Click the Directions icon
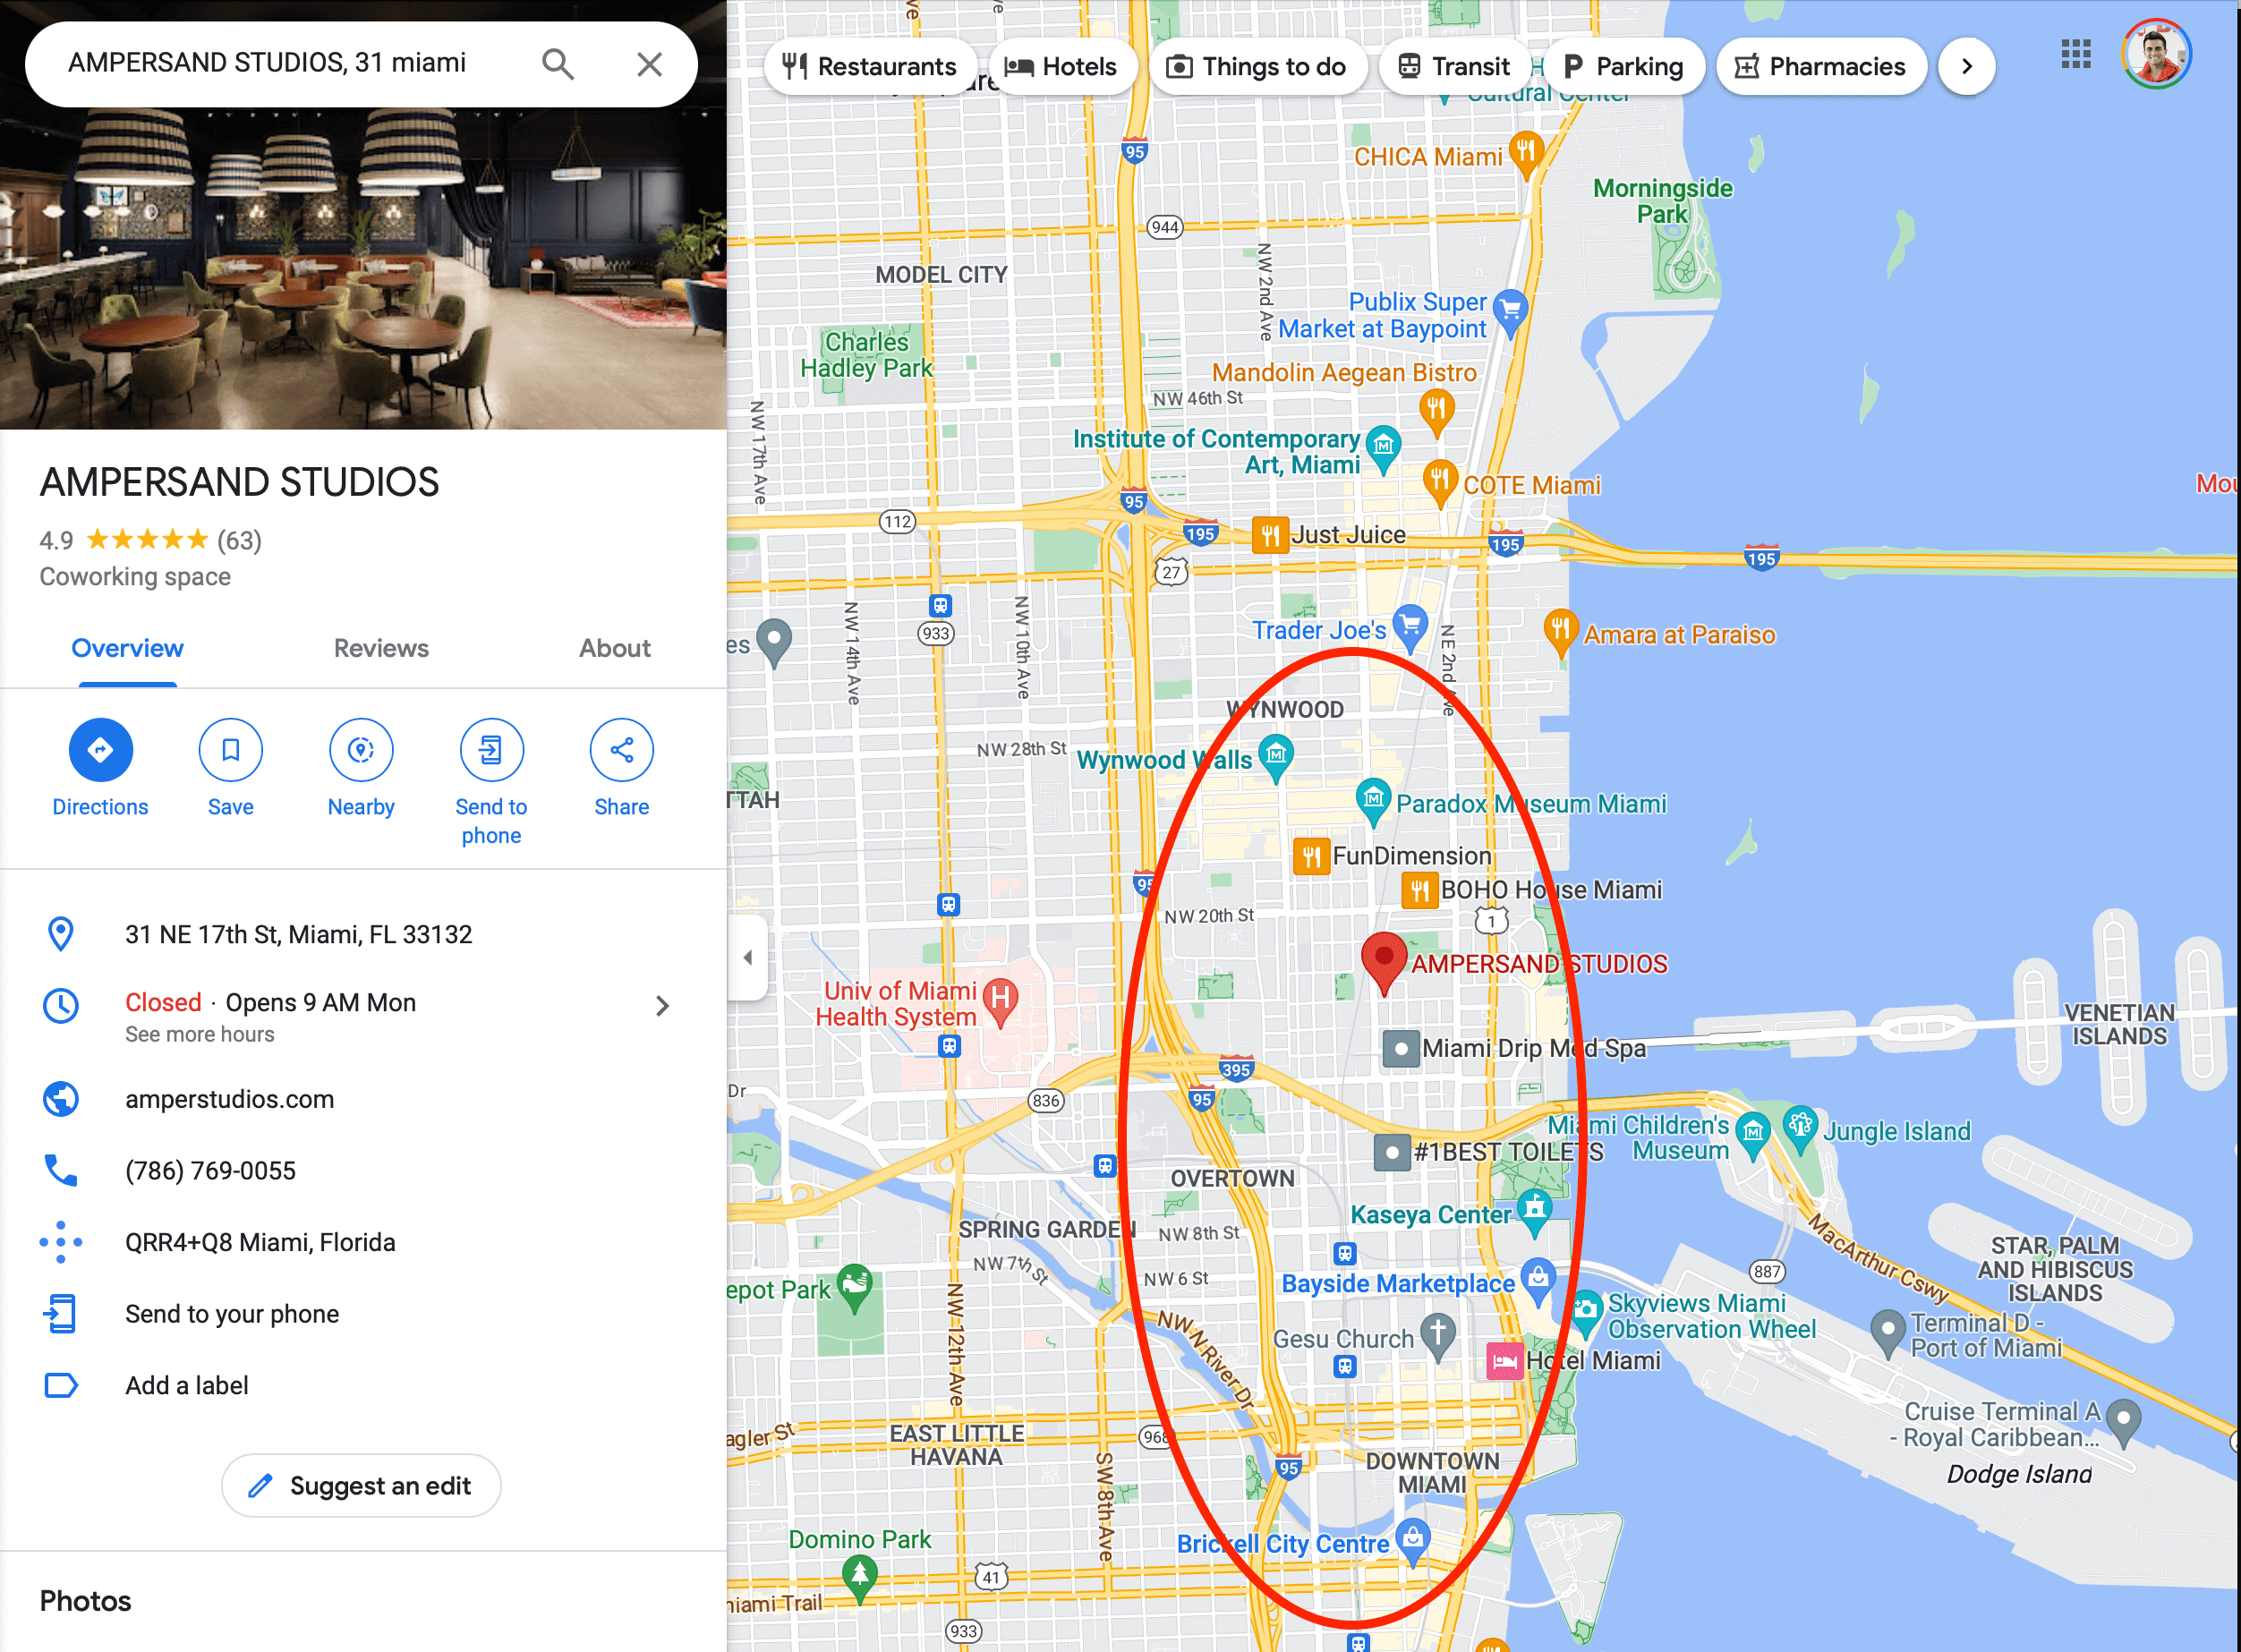2241x1652 pixels. tap(100, 750)
